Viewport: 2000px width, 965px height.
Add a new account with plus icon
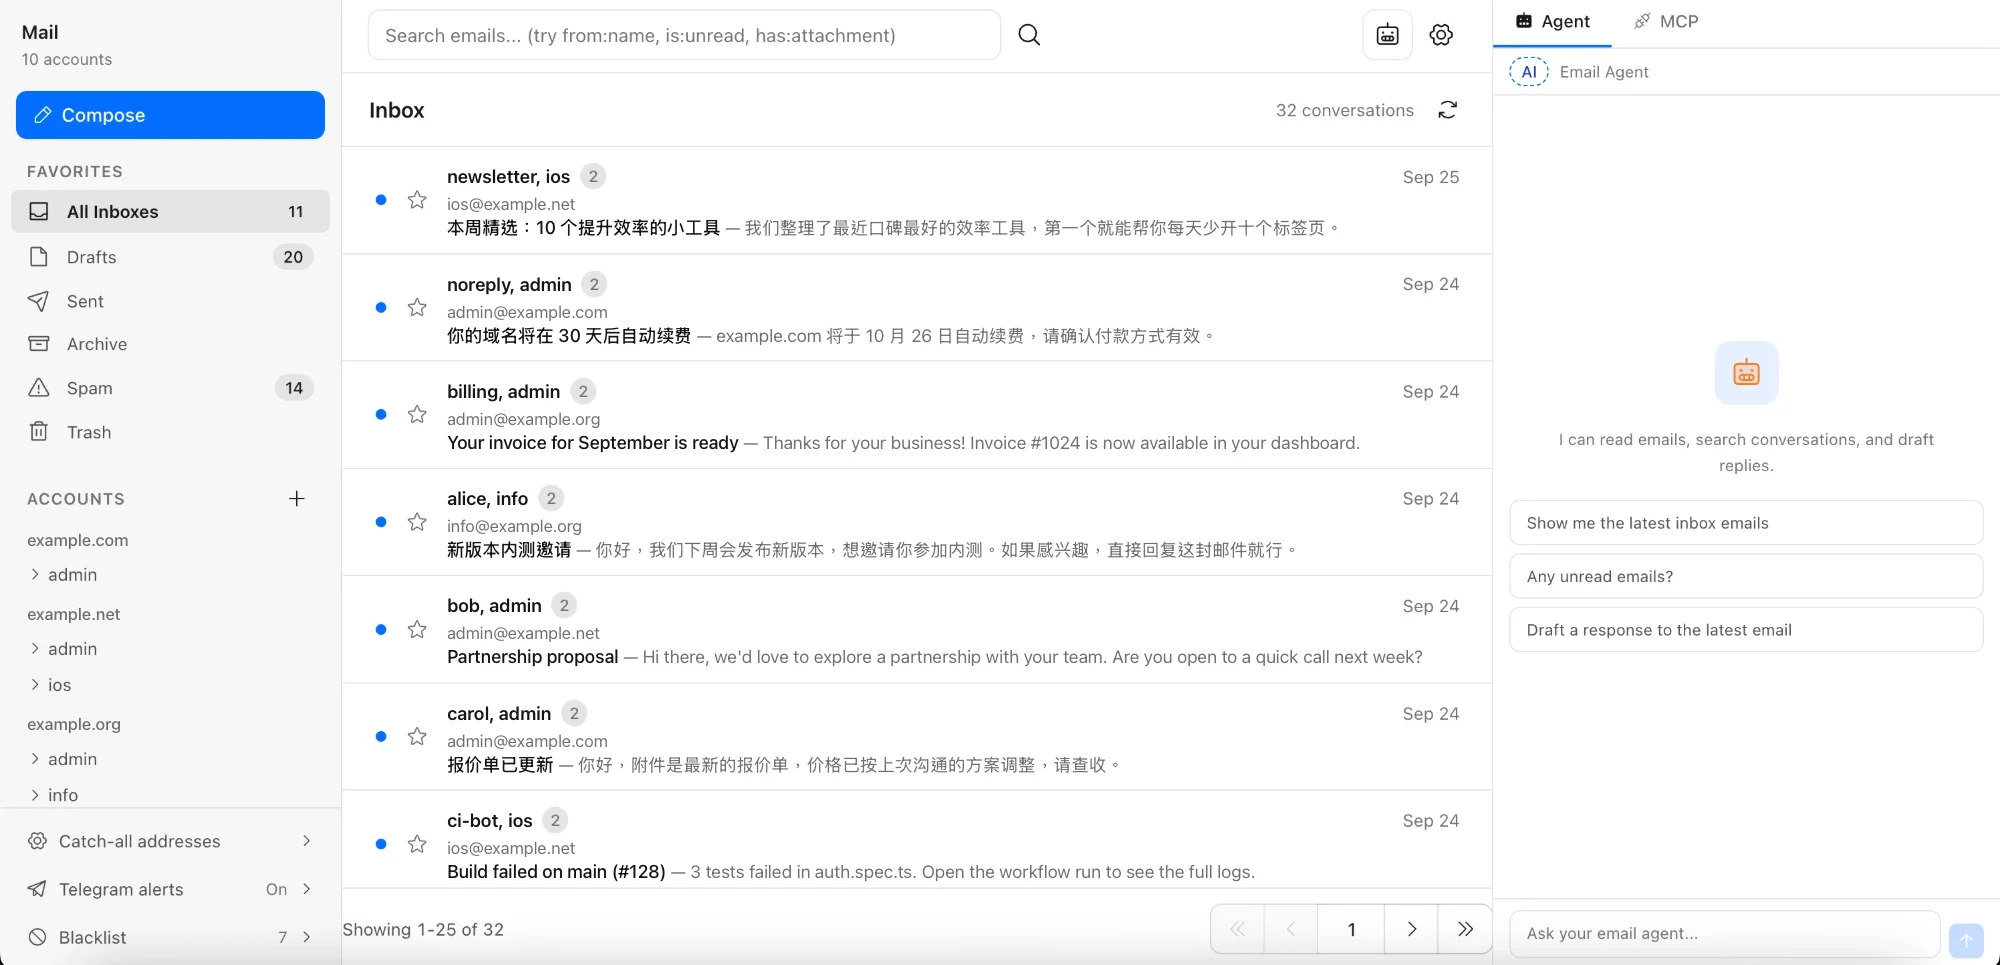pyautogui.click(x=297, y=499)
